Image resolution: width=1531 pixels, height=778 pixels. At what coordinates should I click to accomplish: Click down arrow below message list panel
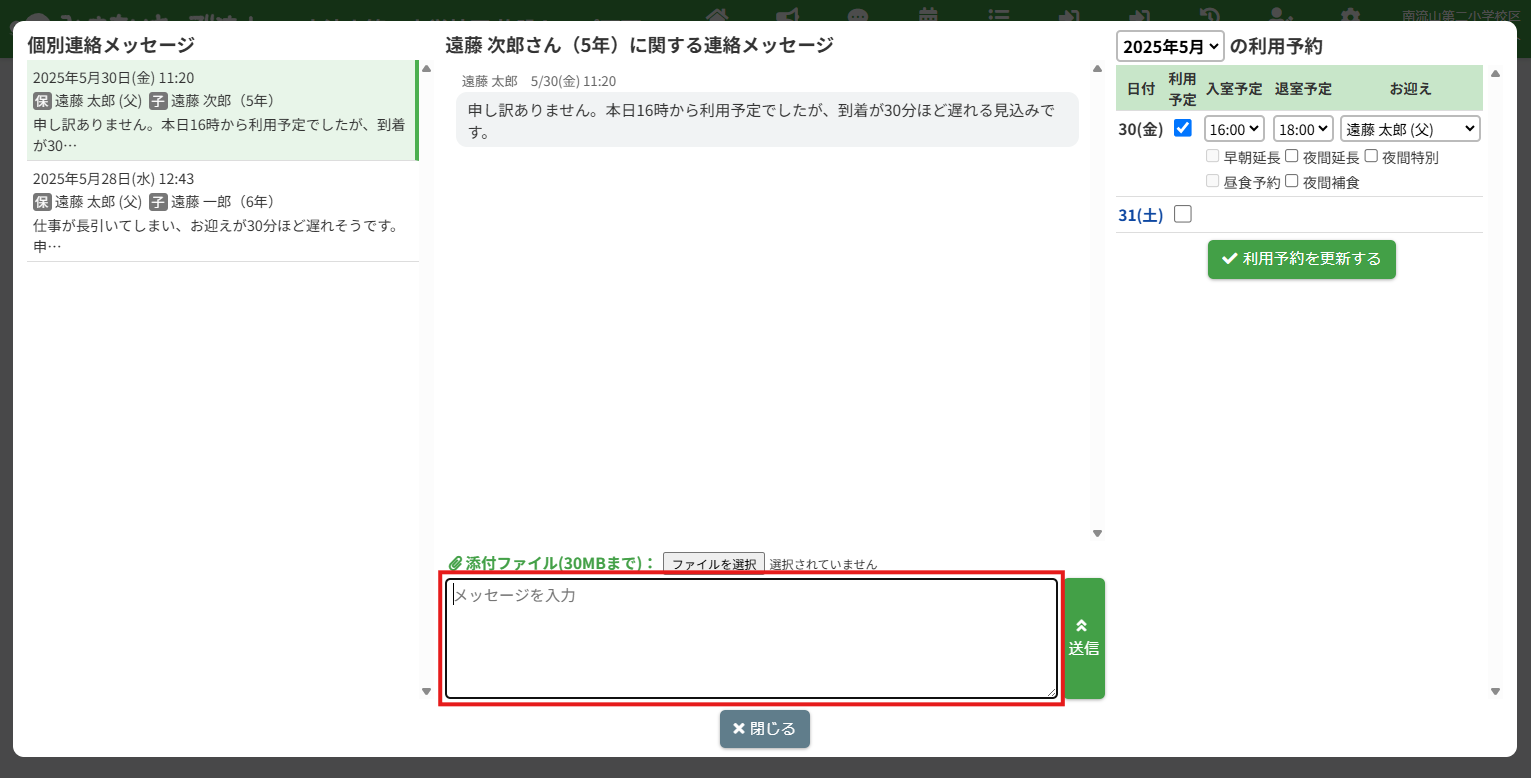(426, 691)
